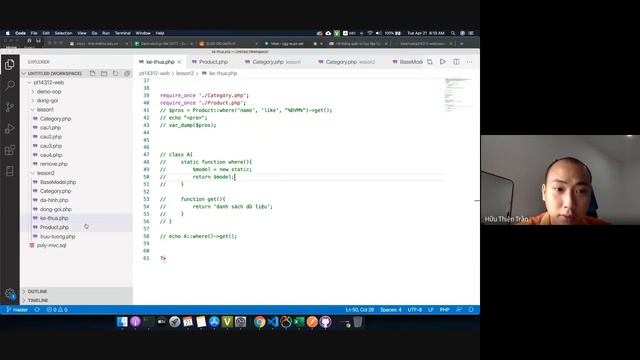
Task: Click the LF end-of-line indicator
Action: click(x=431, y=310)
